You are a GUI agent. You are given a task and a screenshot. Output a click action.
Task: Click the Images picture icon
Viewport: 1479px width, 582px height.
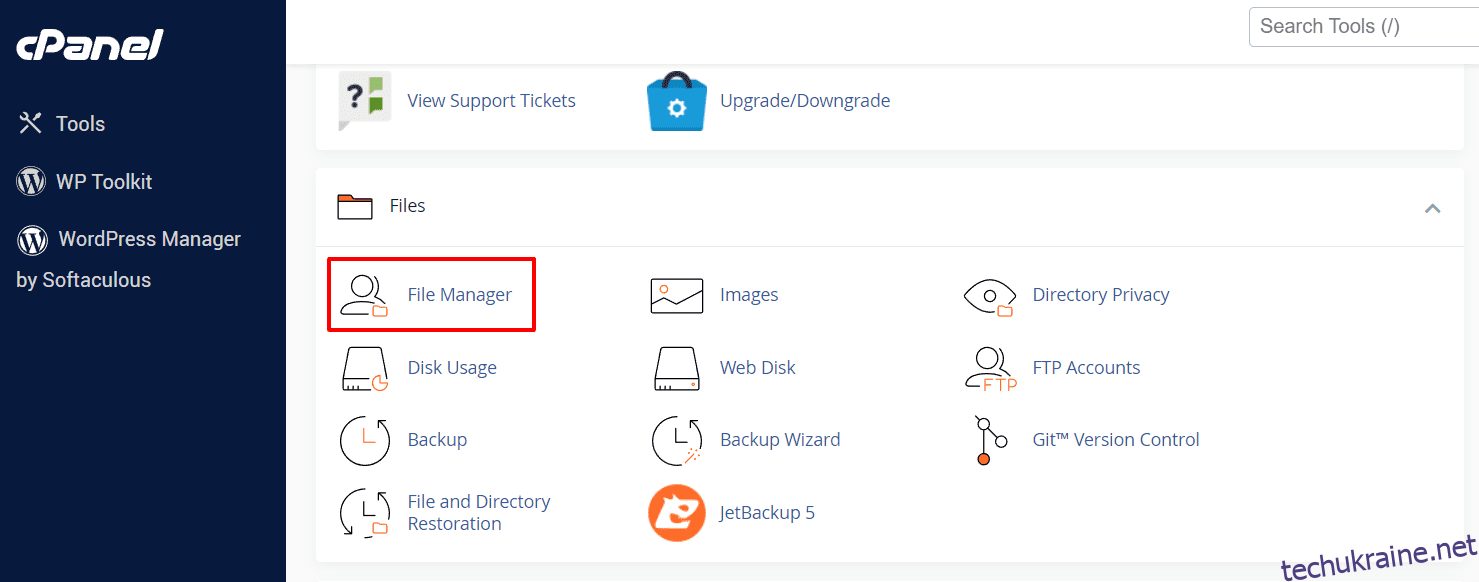coord(677,295)
